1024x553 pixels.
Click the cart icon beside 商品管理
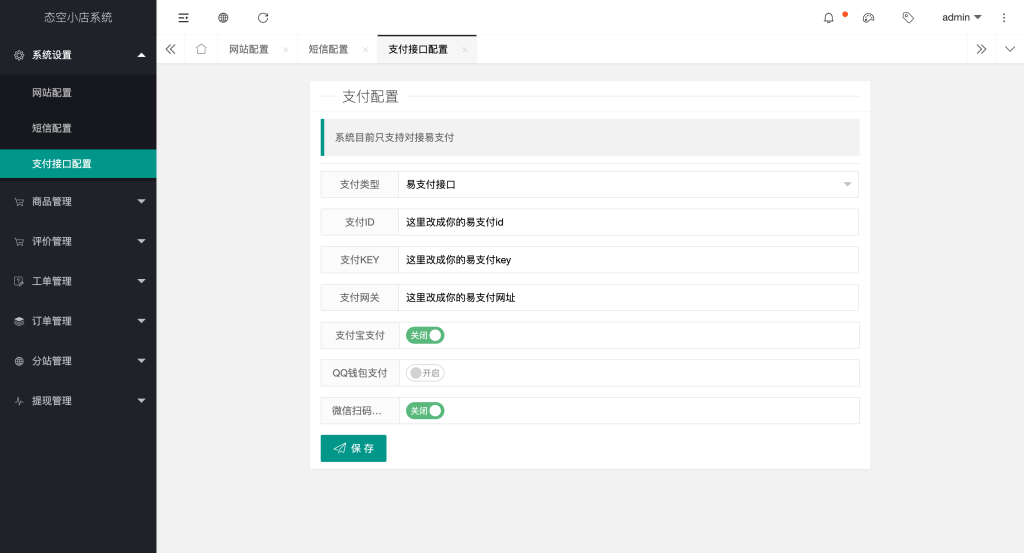click(x=19, y=202)
